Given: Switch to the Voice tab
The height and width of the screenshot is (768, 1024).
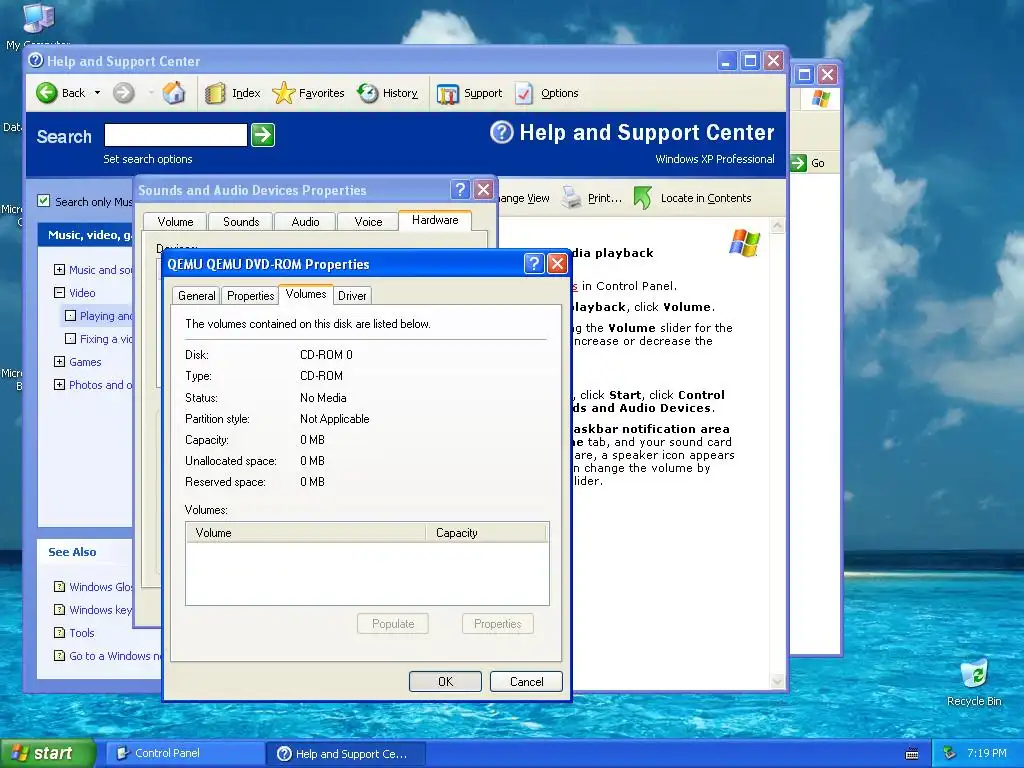Looking at the screenshot, I should (x=368, y=222).
